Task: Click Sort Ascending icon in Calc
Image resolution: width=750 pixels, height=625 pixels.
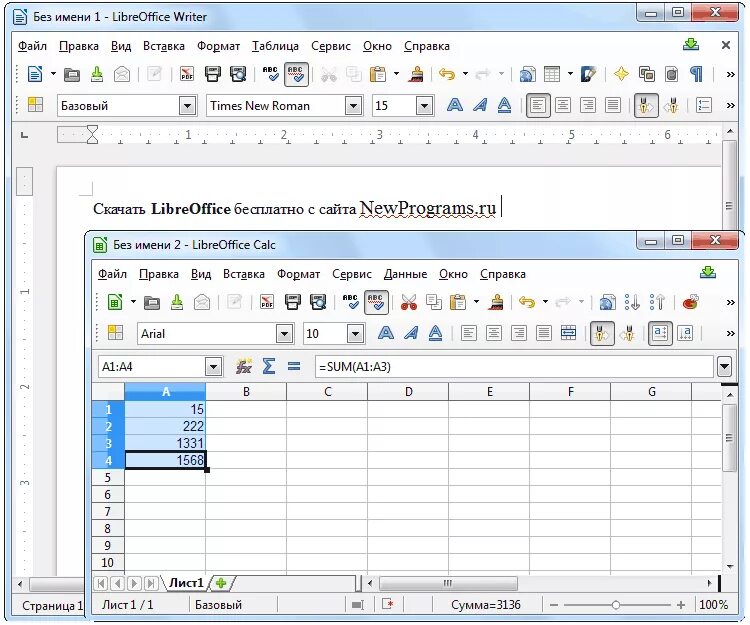Action: click(632, 302)
